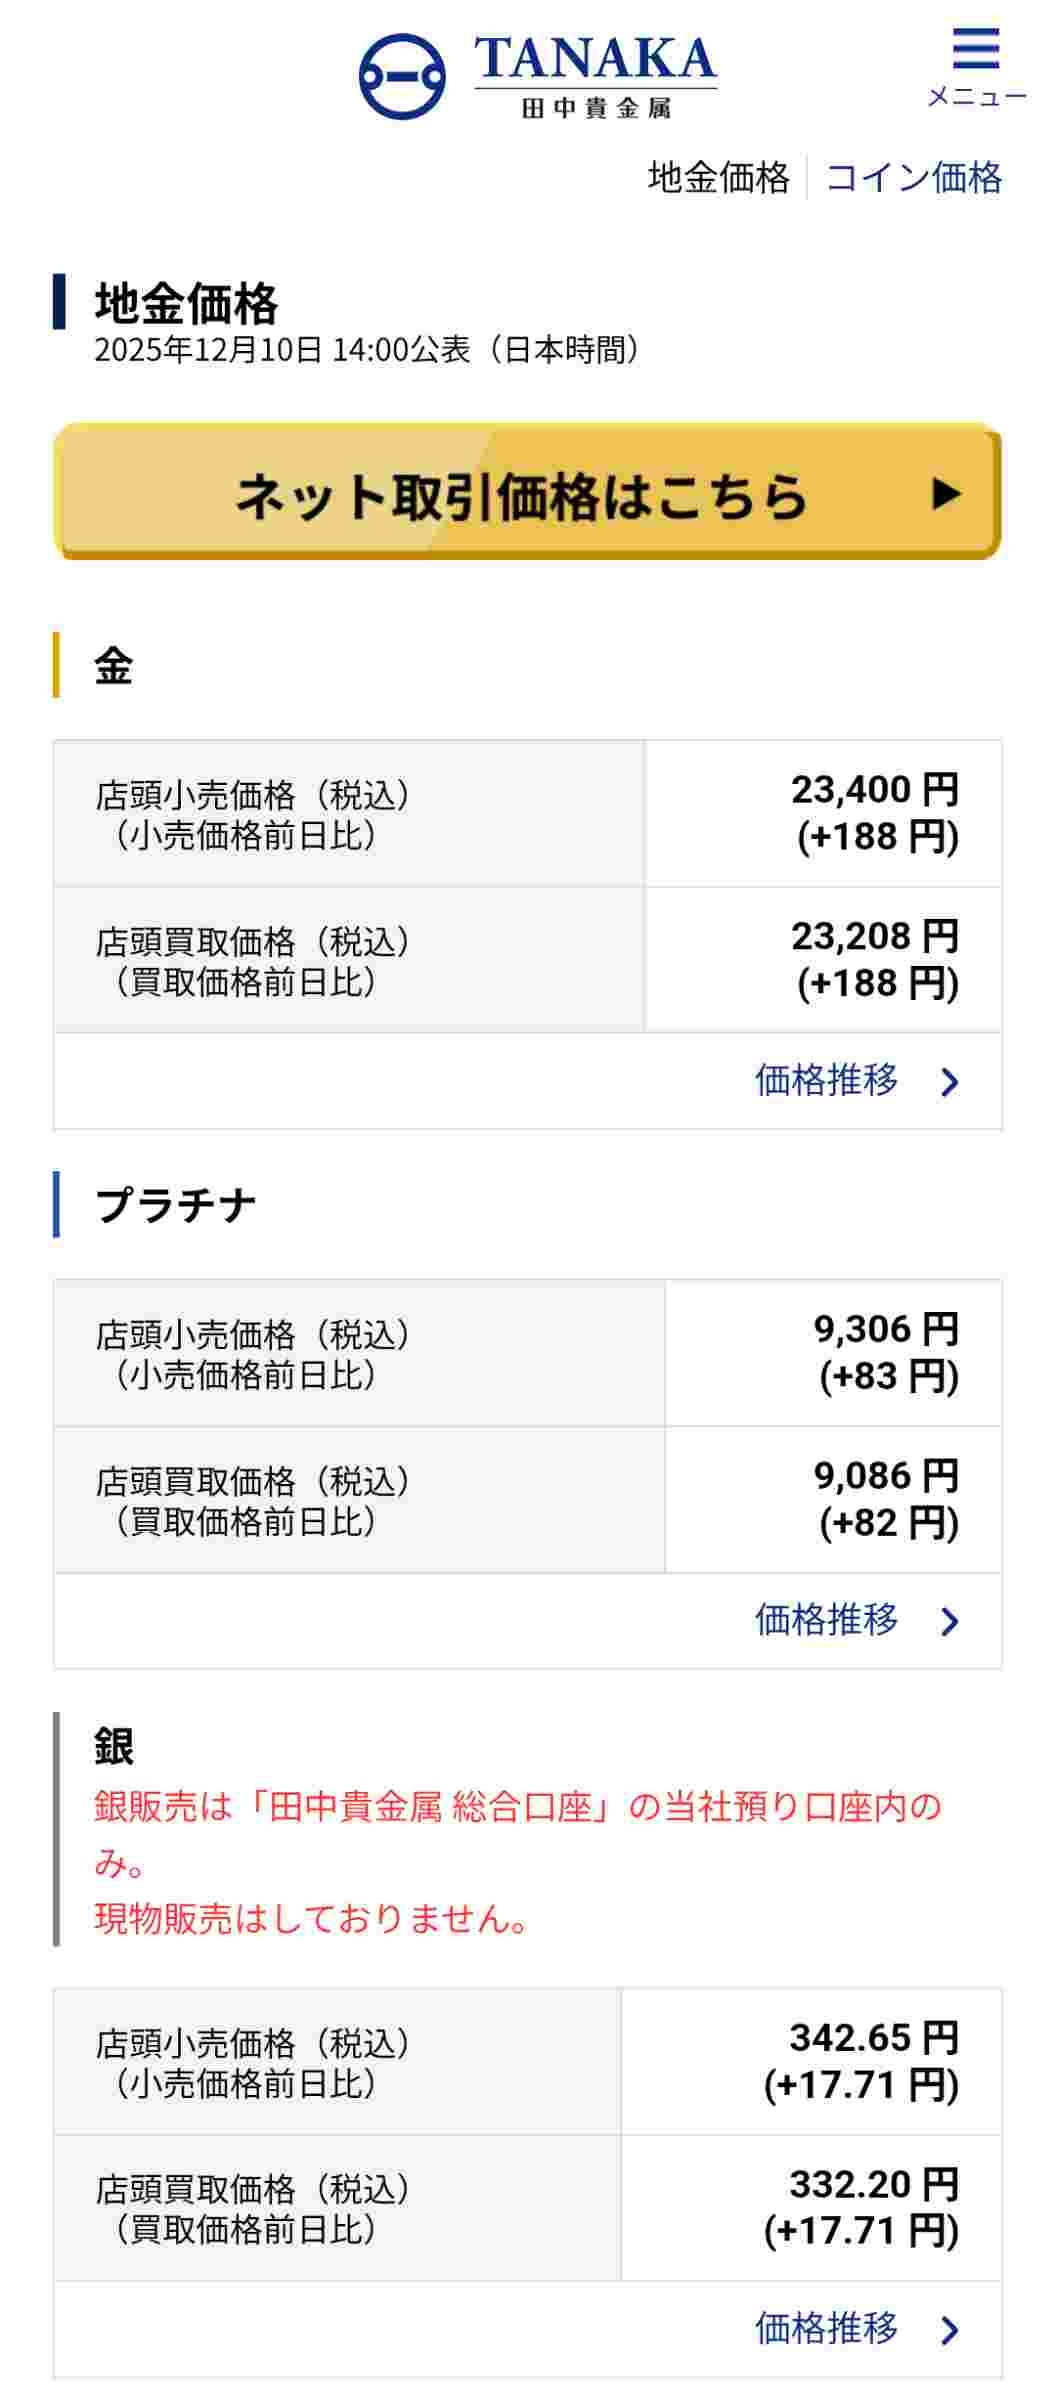Select the 地金価格 tab
This screenshot has width=1056, height=2400.
718,178
